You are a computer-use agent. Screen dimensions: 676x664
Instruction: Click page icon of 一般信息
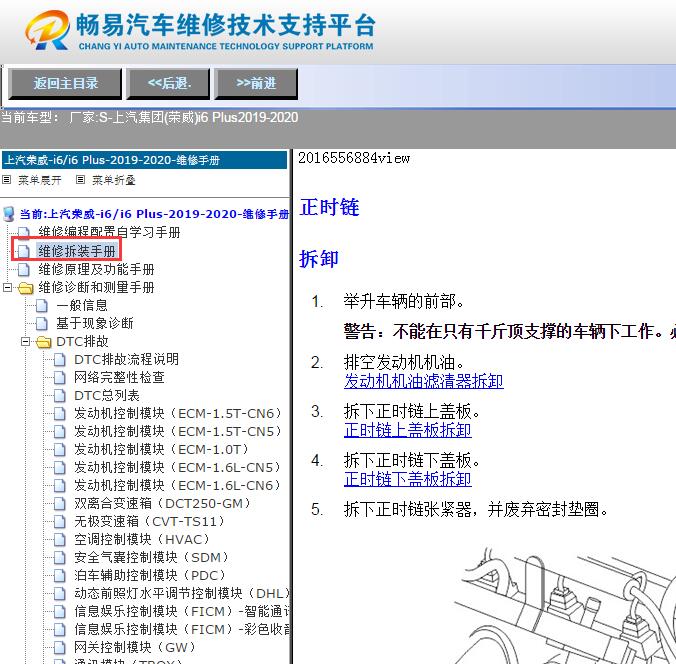(x=42, y=305)
